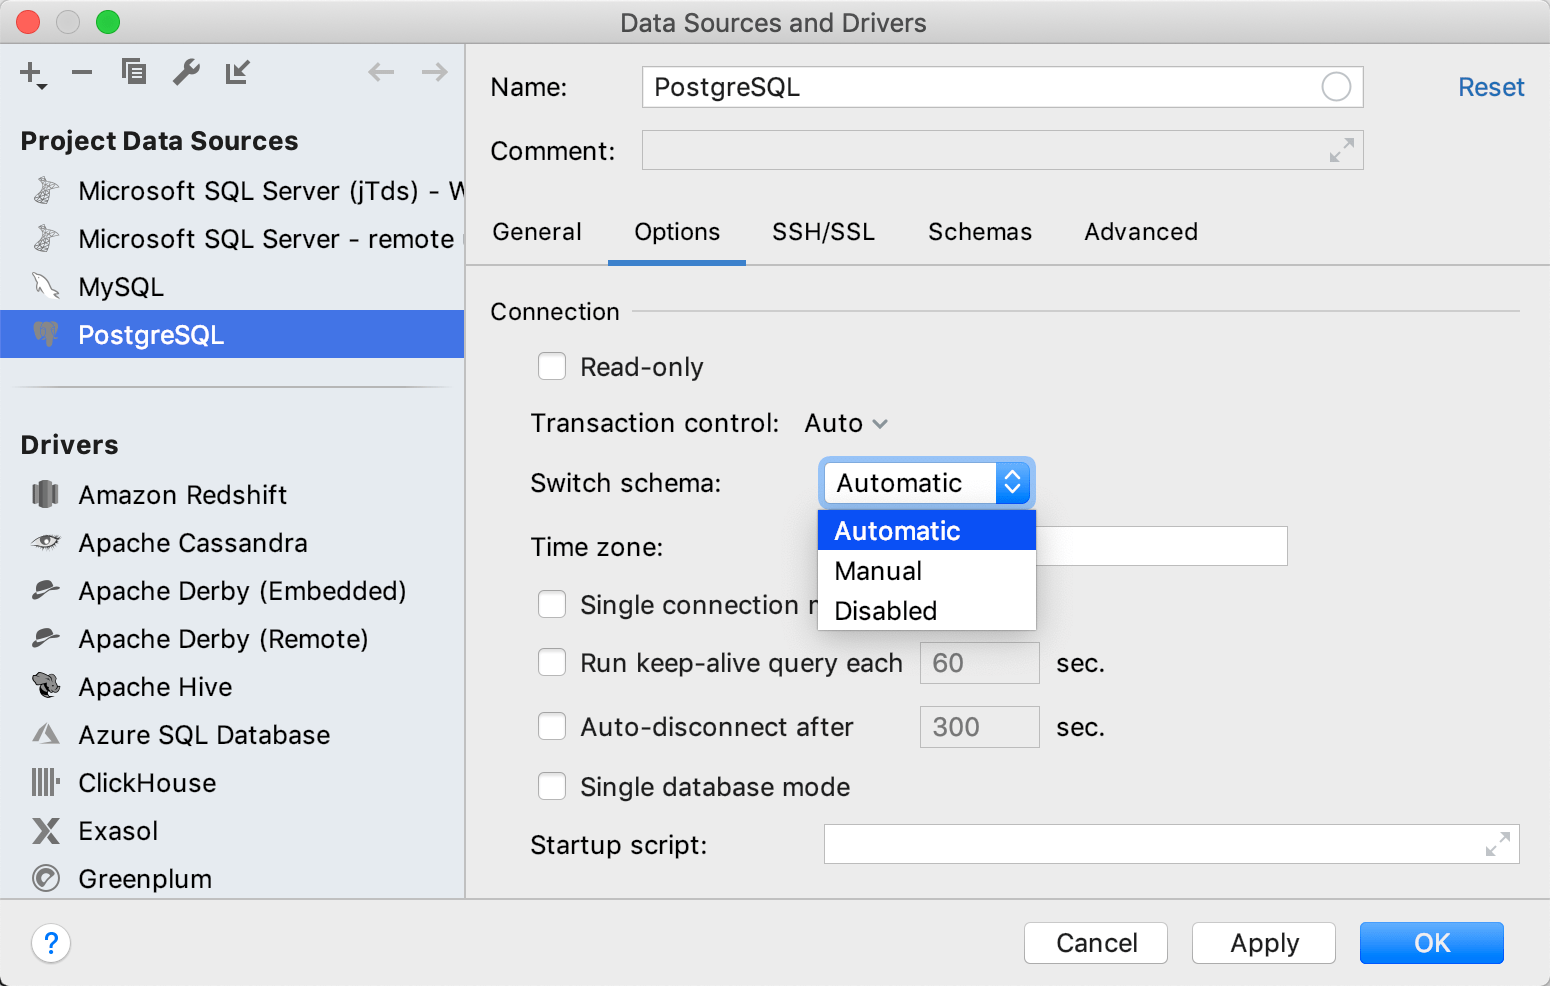Click the Apply button
Image resolution: width=1550 pixels, height=986 pixels.
coord(1263,942)
